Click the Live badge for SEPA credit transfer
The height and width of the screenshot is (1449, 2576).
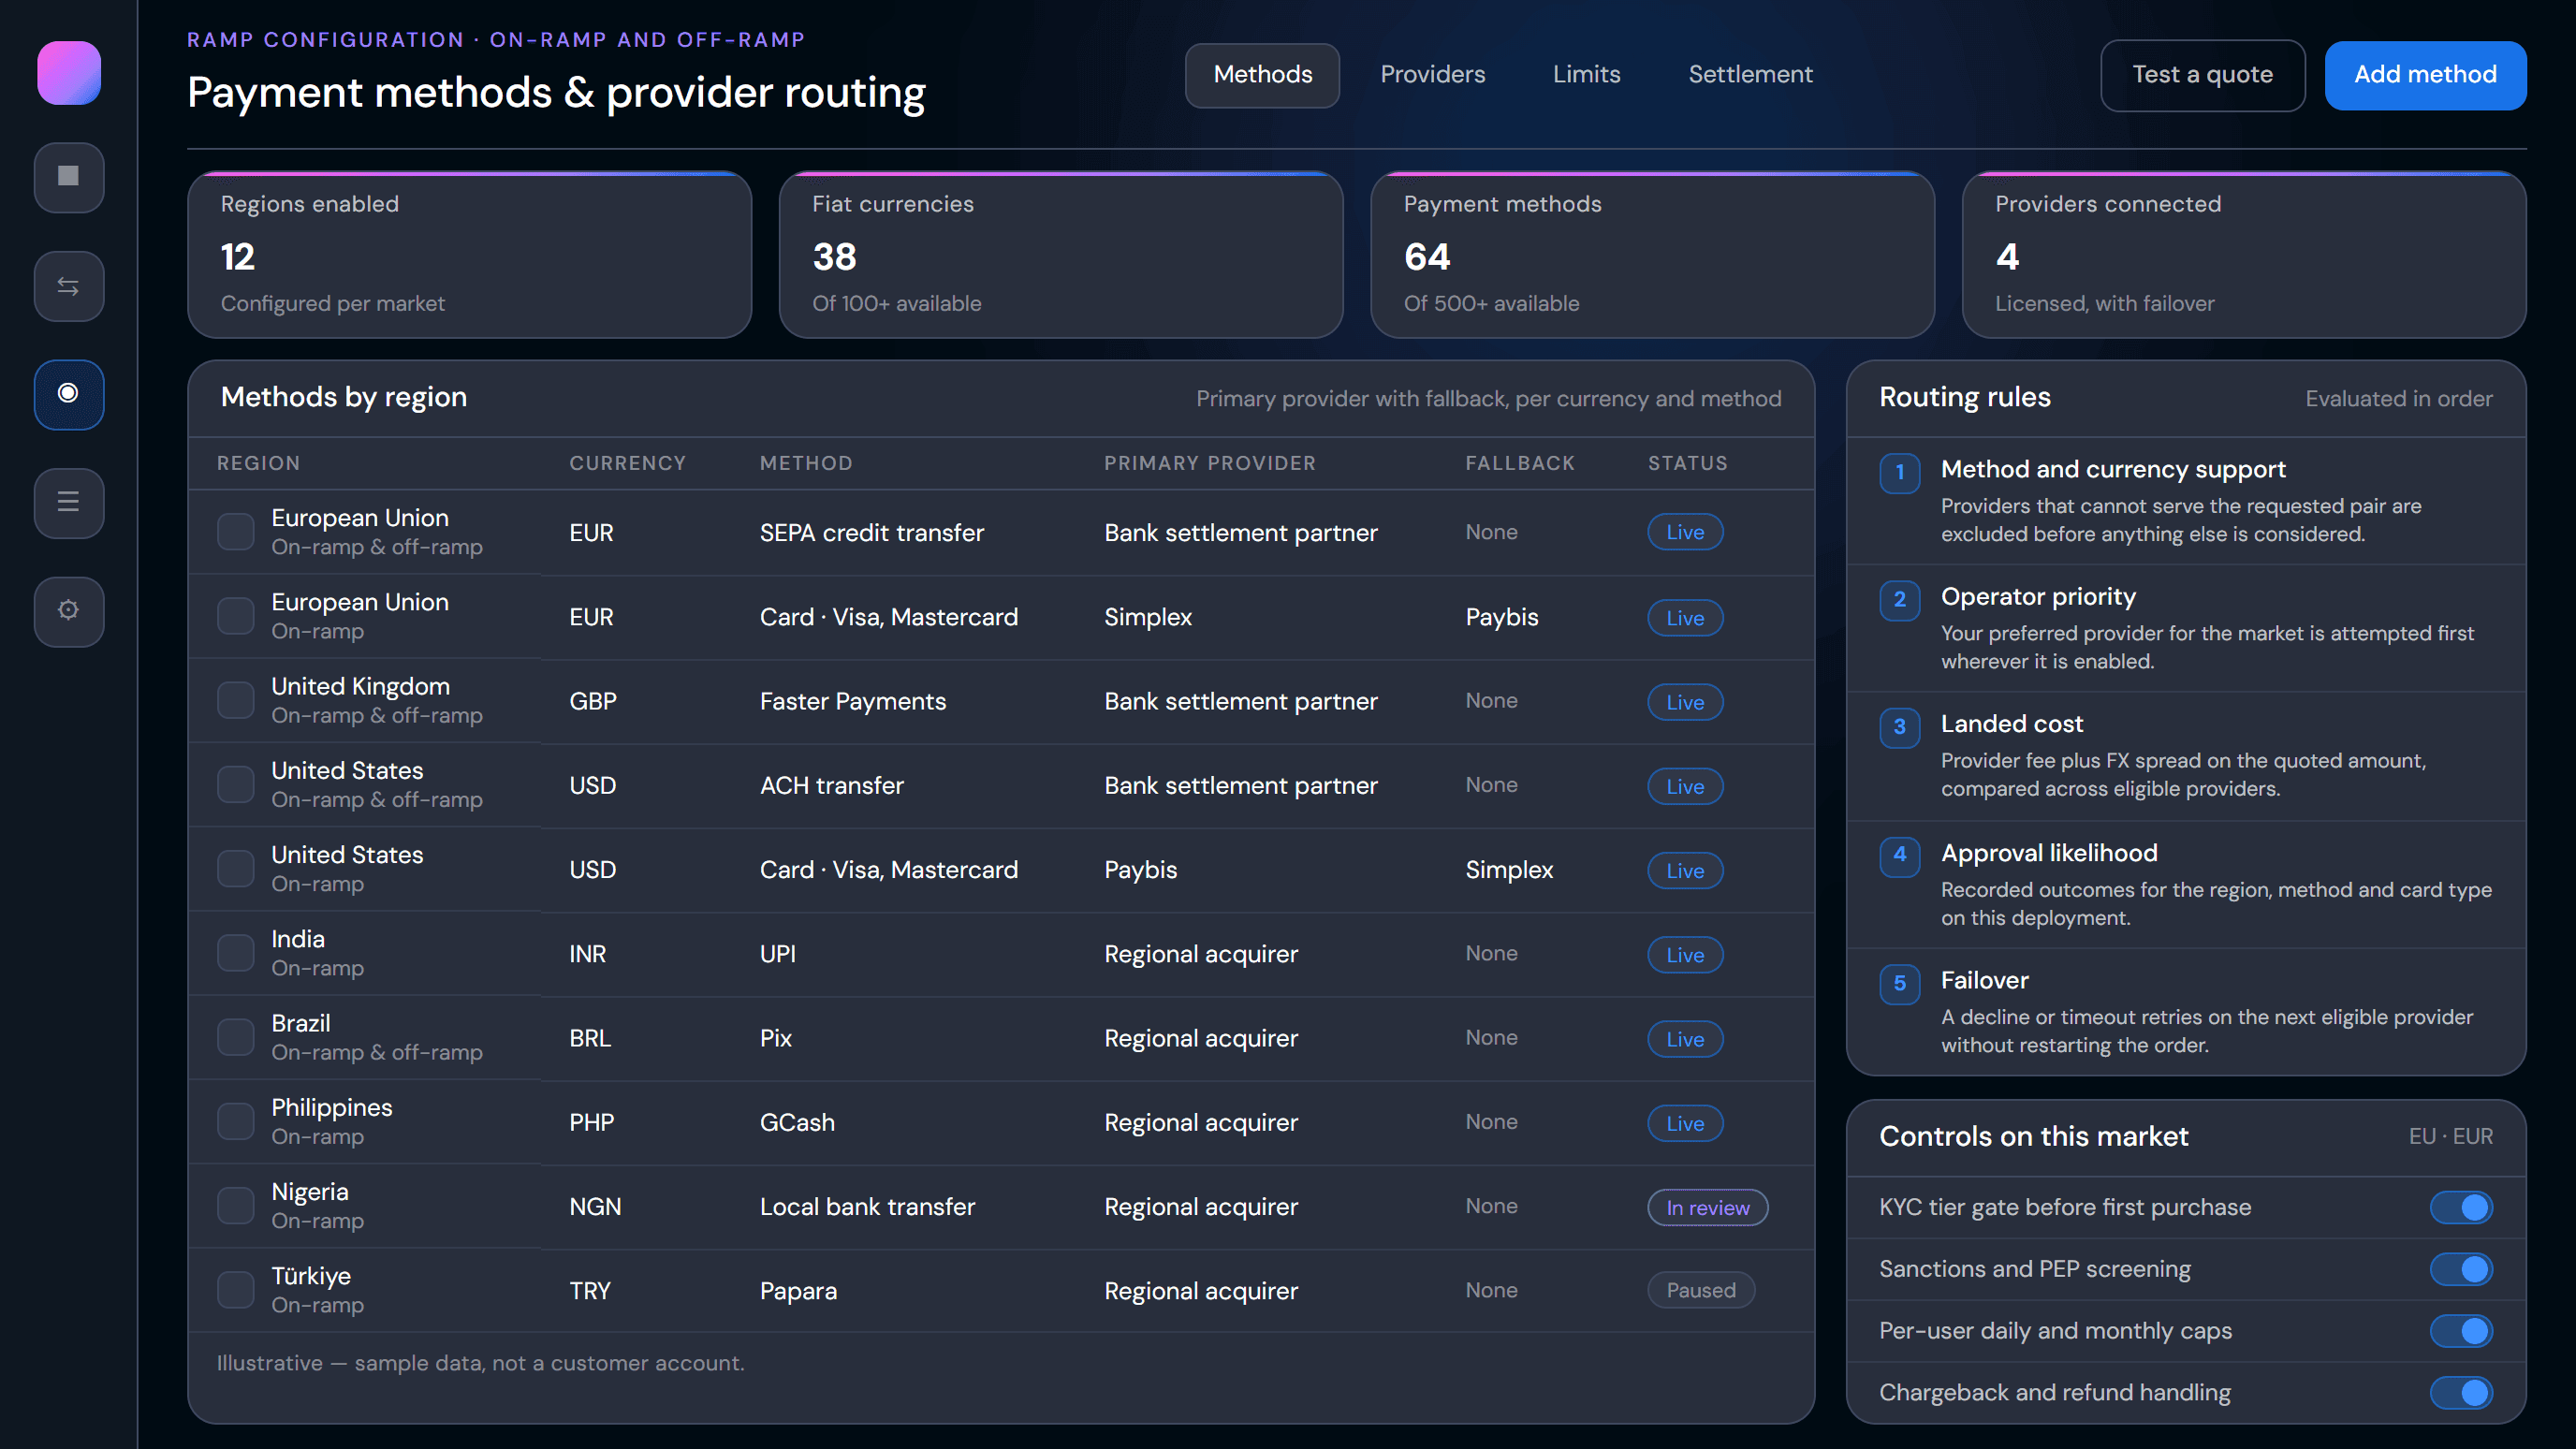[1685, 532]
